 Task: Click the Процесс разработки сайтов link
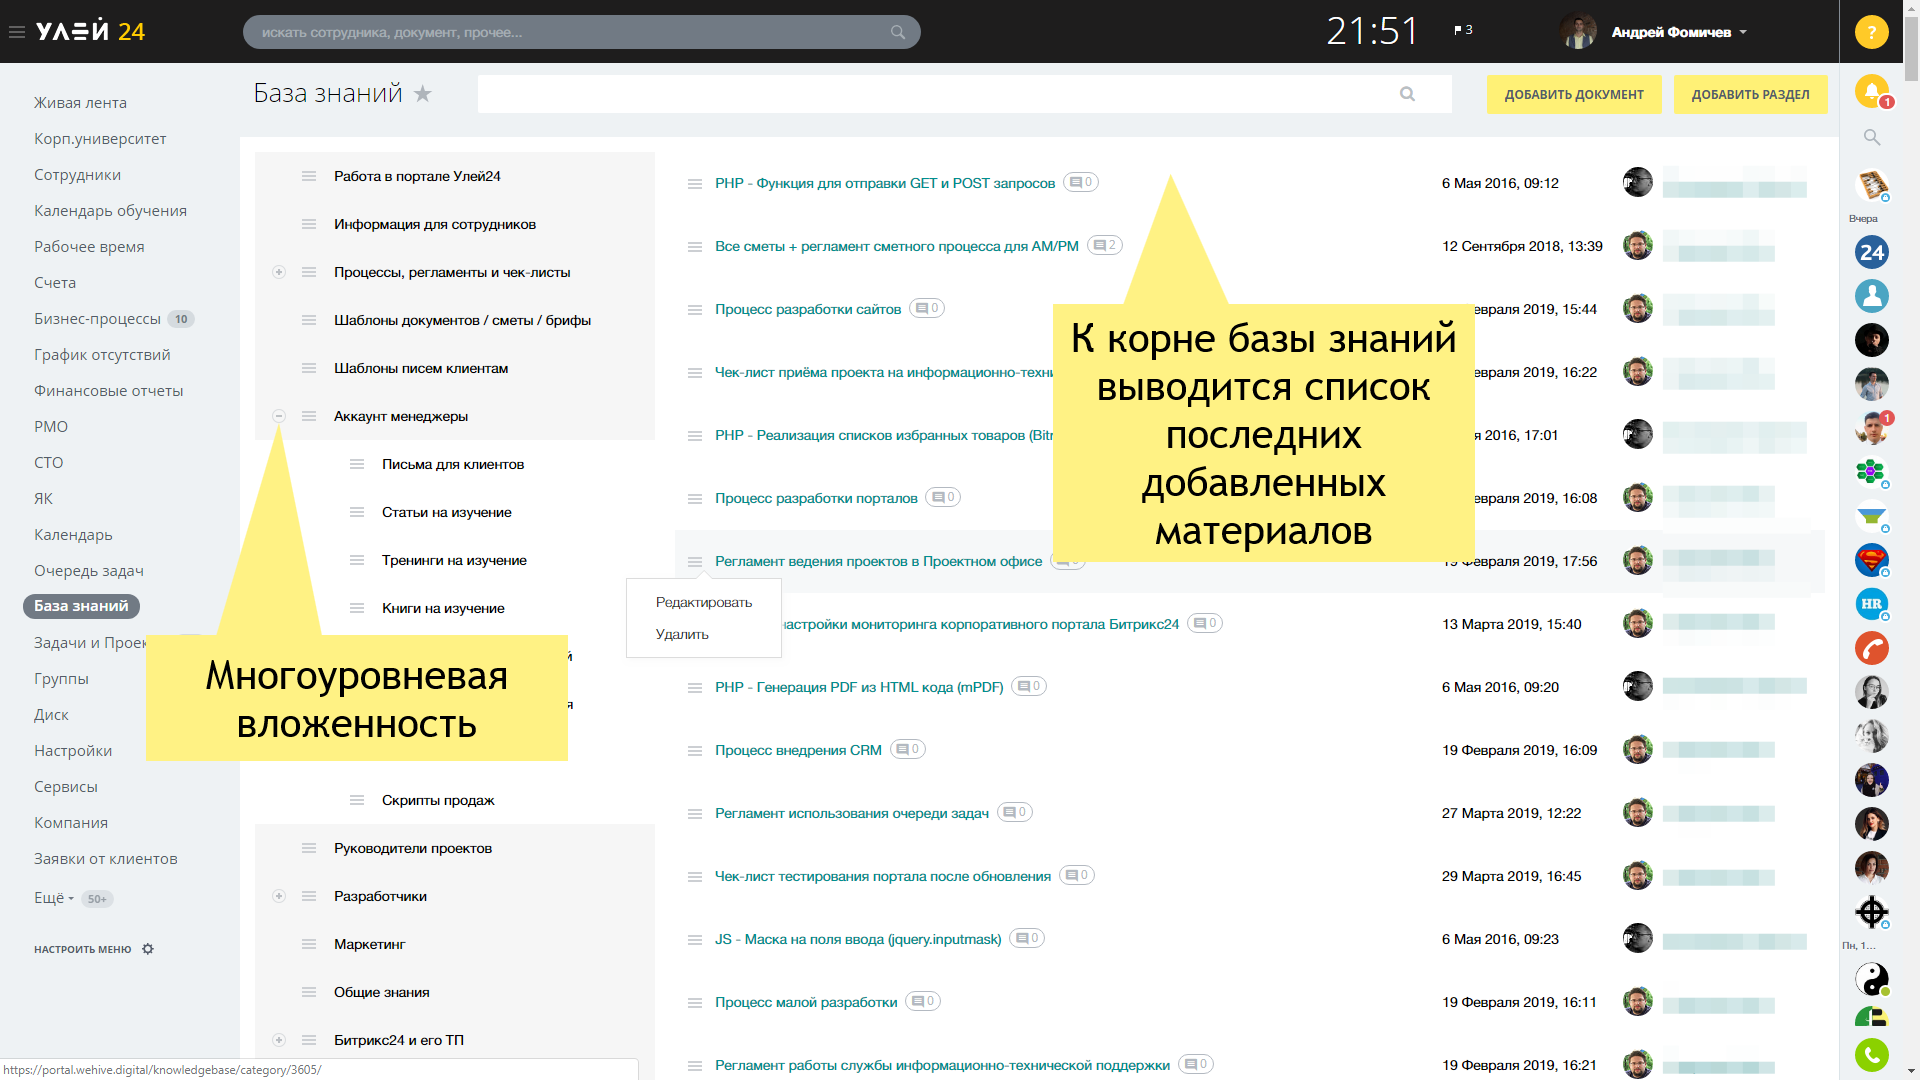coord(806,307)
